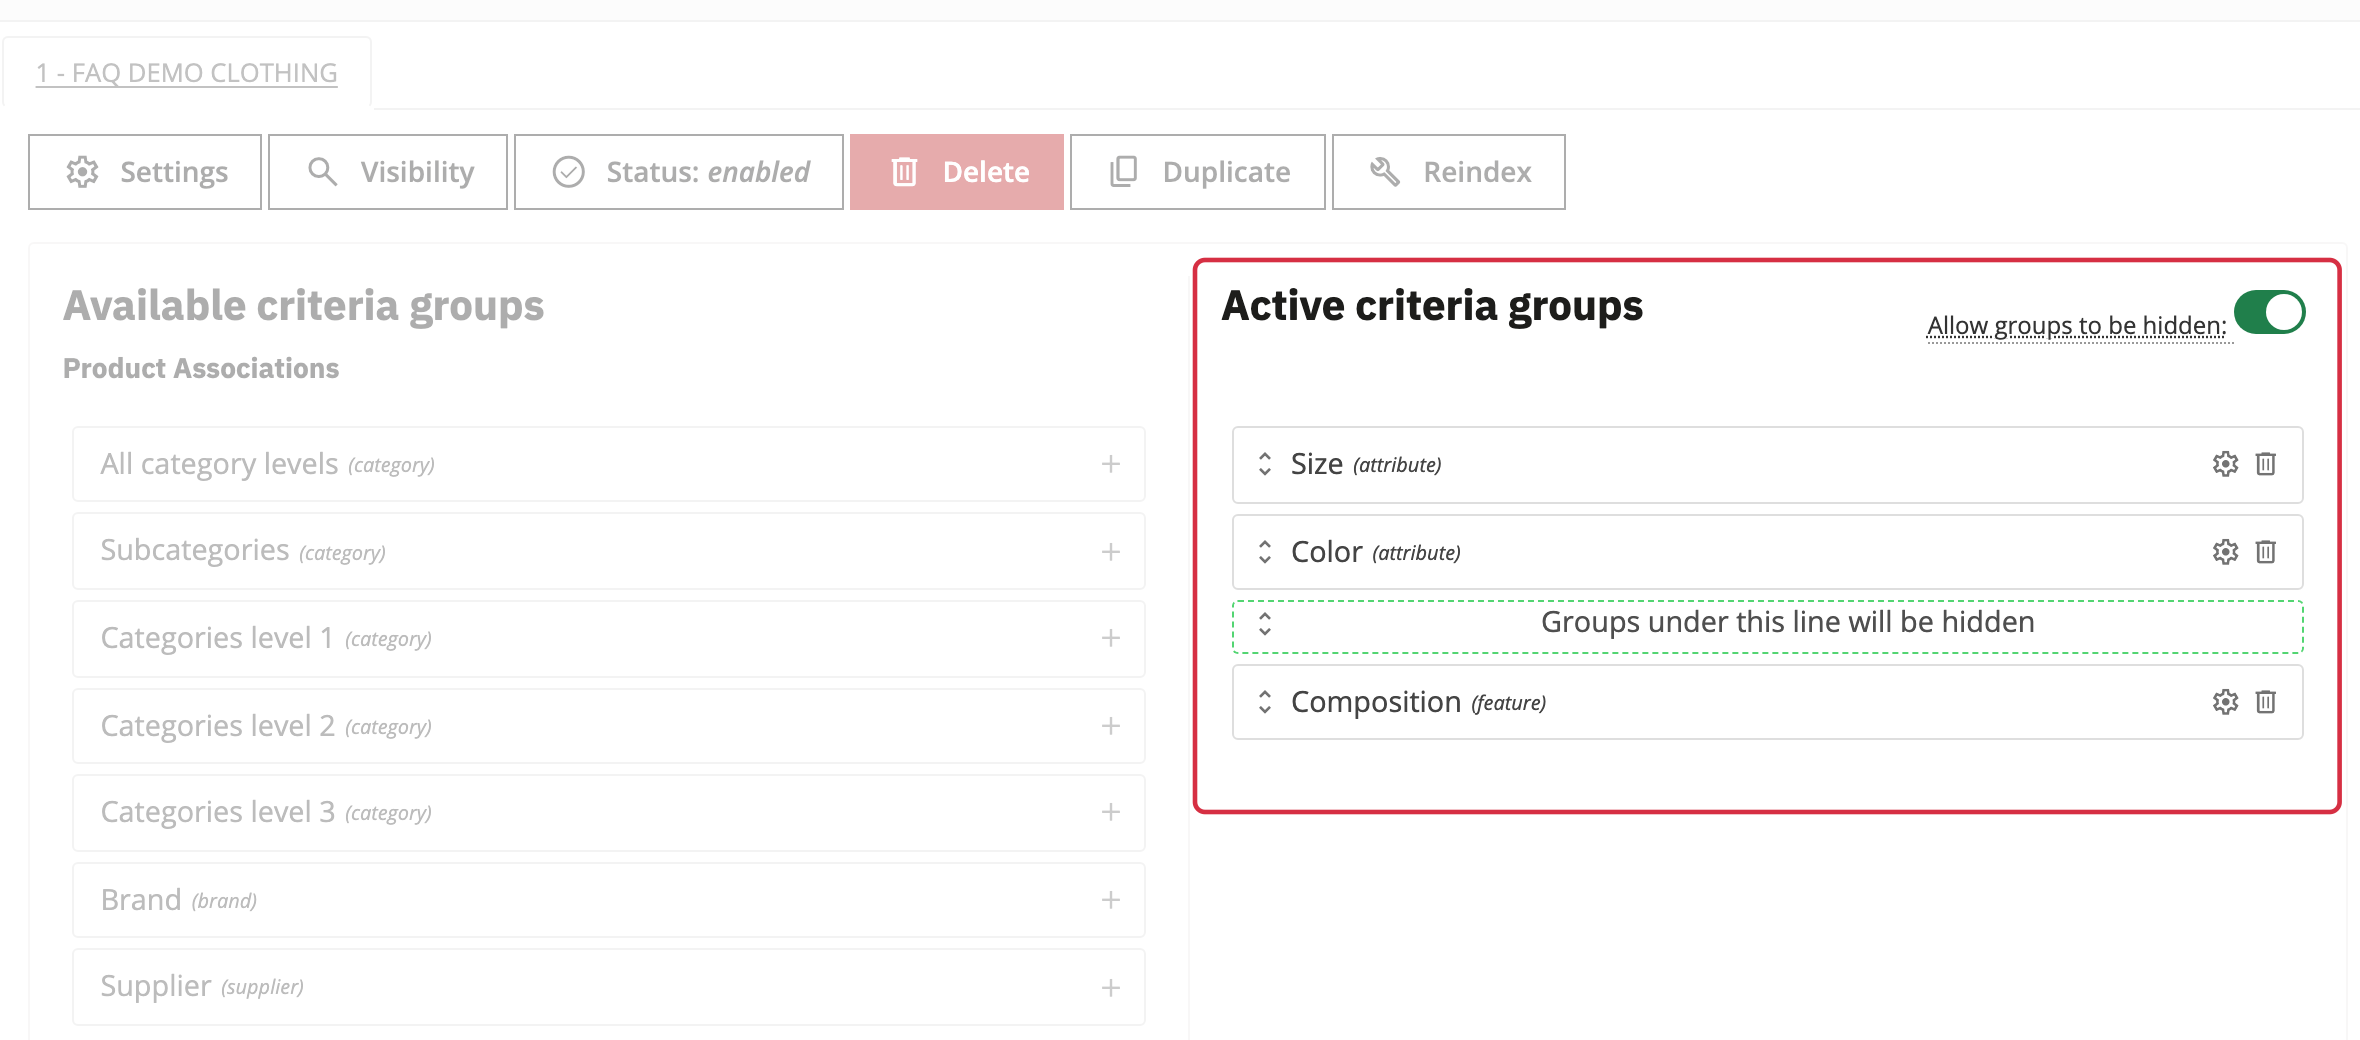The width and height of the screenshot is (2360, 1040).
Task: Toggle Status: enabled button
Action: pos(679,172)
